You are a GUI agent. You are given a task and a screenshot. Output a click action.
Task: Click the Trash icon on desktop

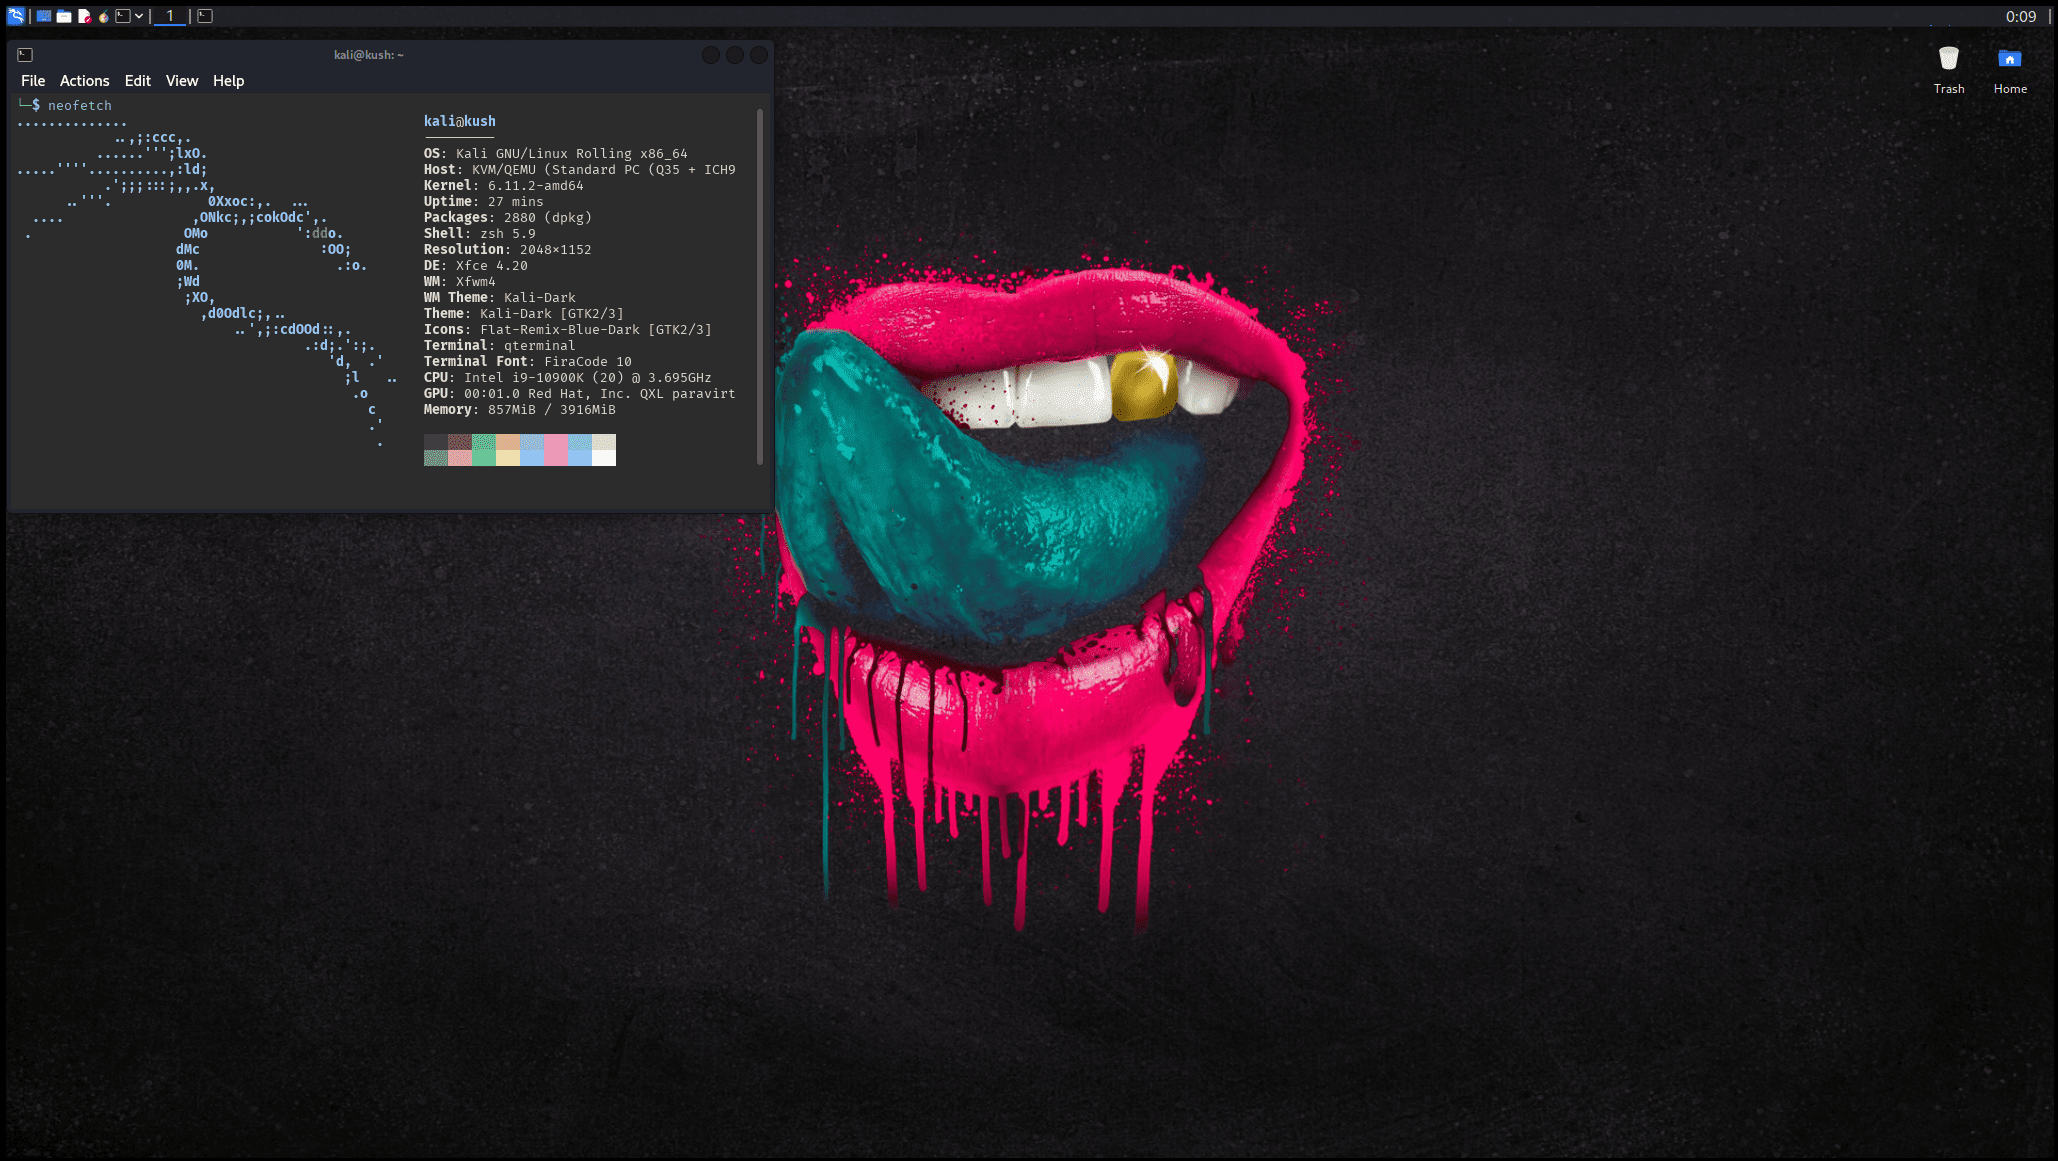click(1948, 58)
